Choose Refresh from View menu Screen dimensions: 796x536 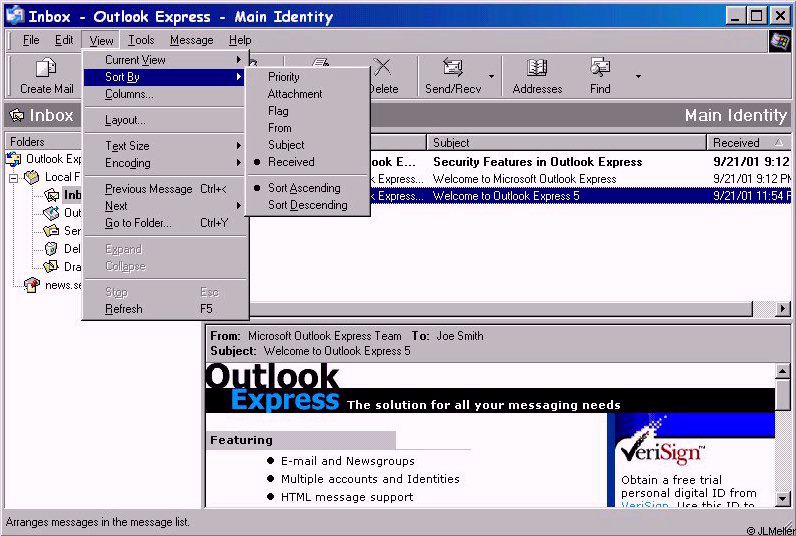coord(165,309)
